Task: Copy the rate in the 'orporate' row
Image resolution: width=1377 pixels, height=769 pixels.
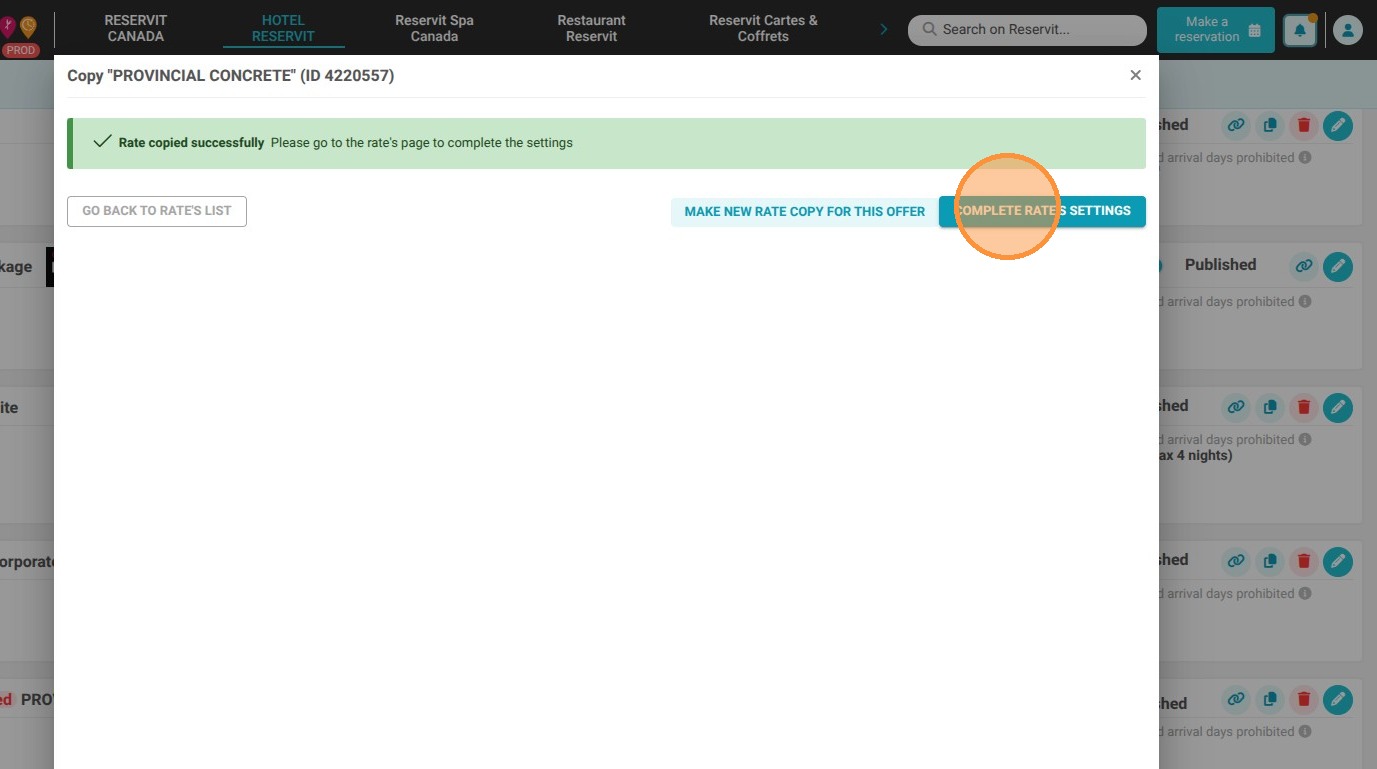Action: (1270, 561)
